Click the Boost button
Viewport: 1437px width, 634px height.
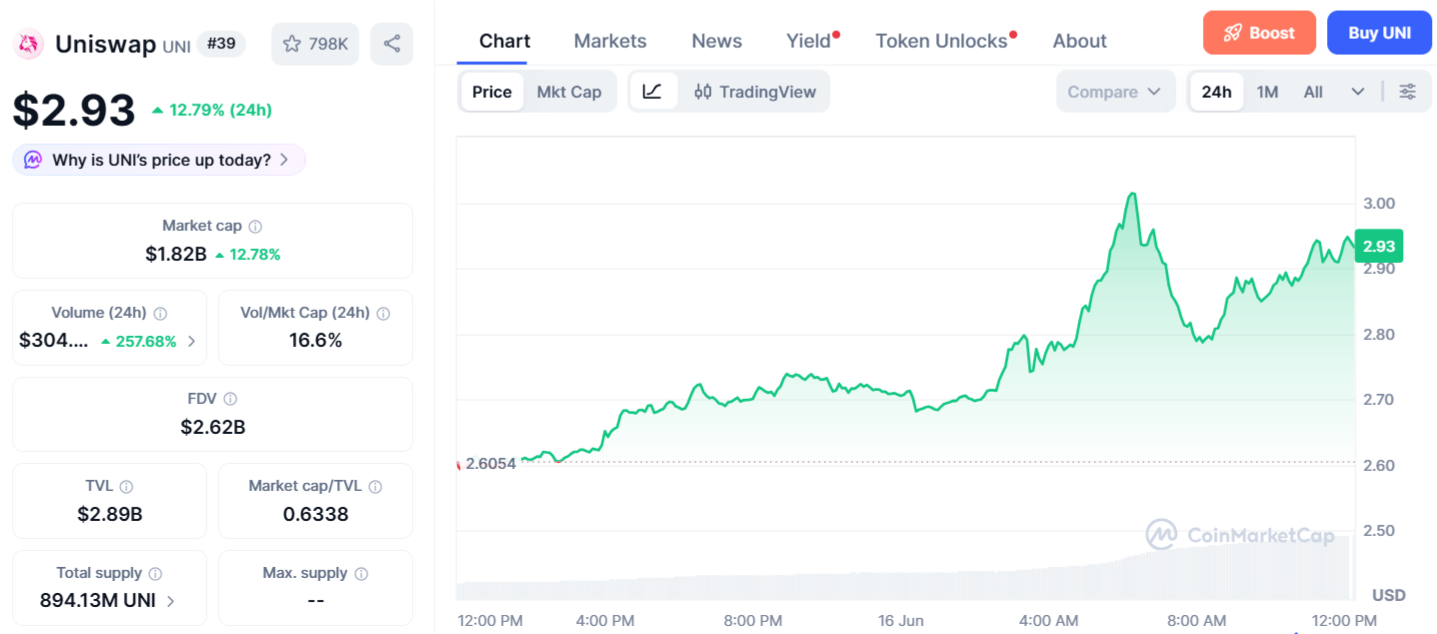1260,33
